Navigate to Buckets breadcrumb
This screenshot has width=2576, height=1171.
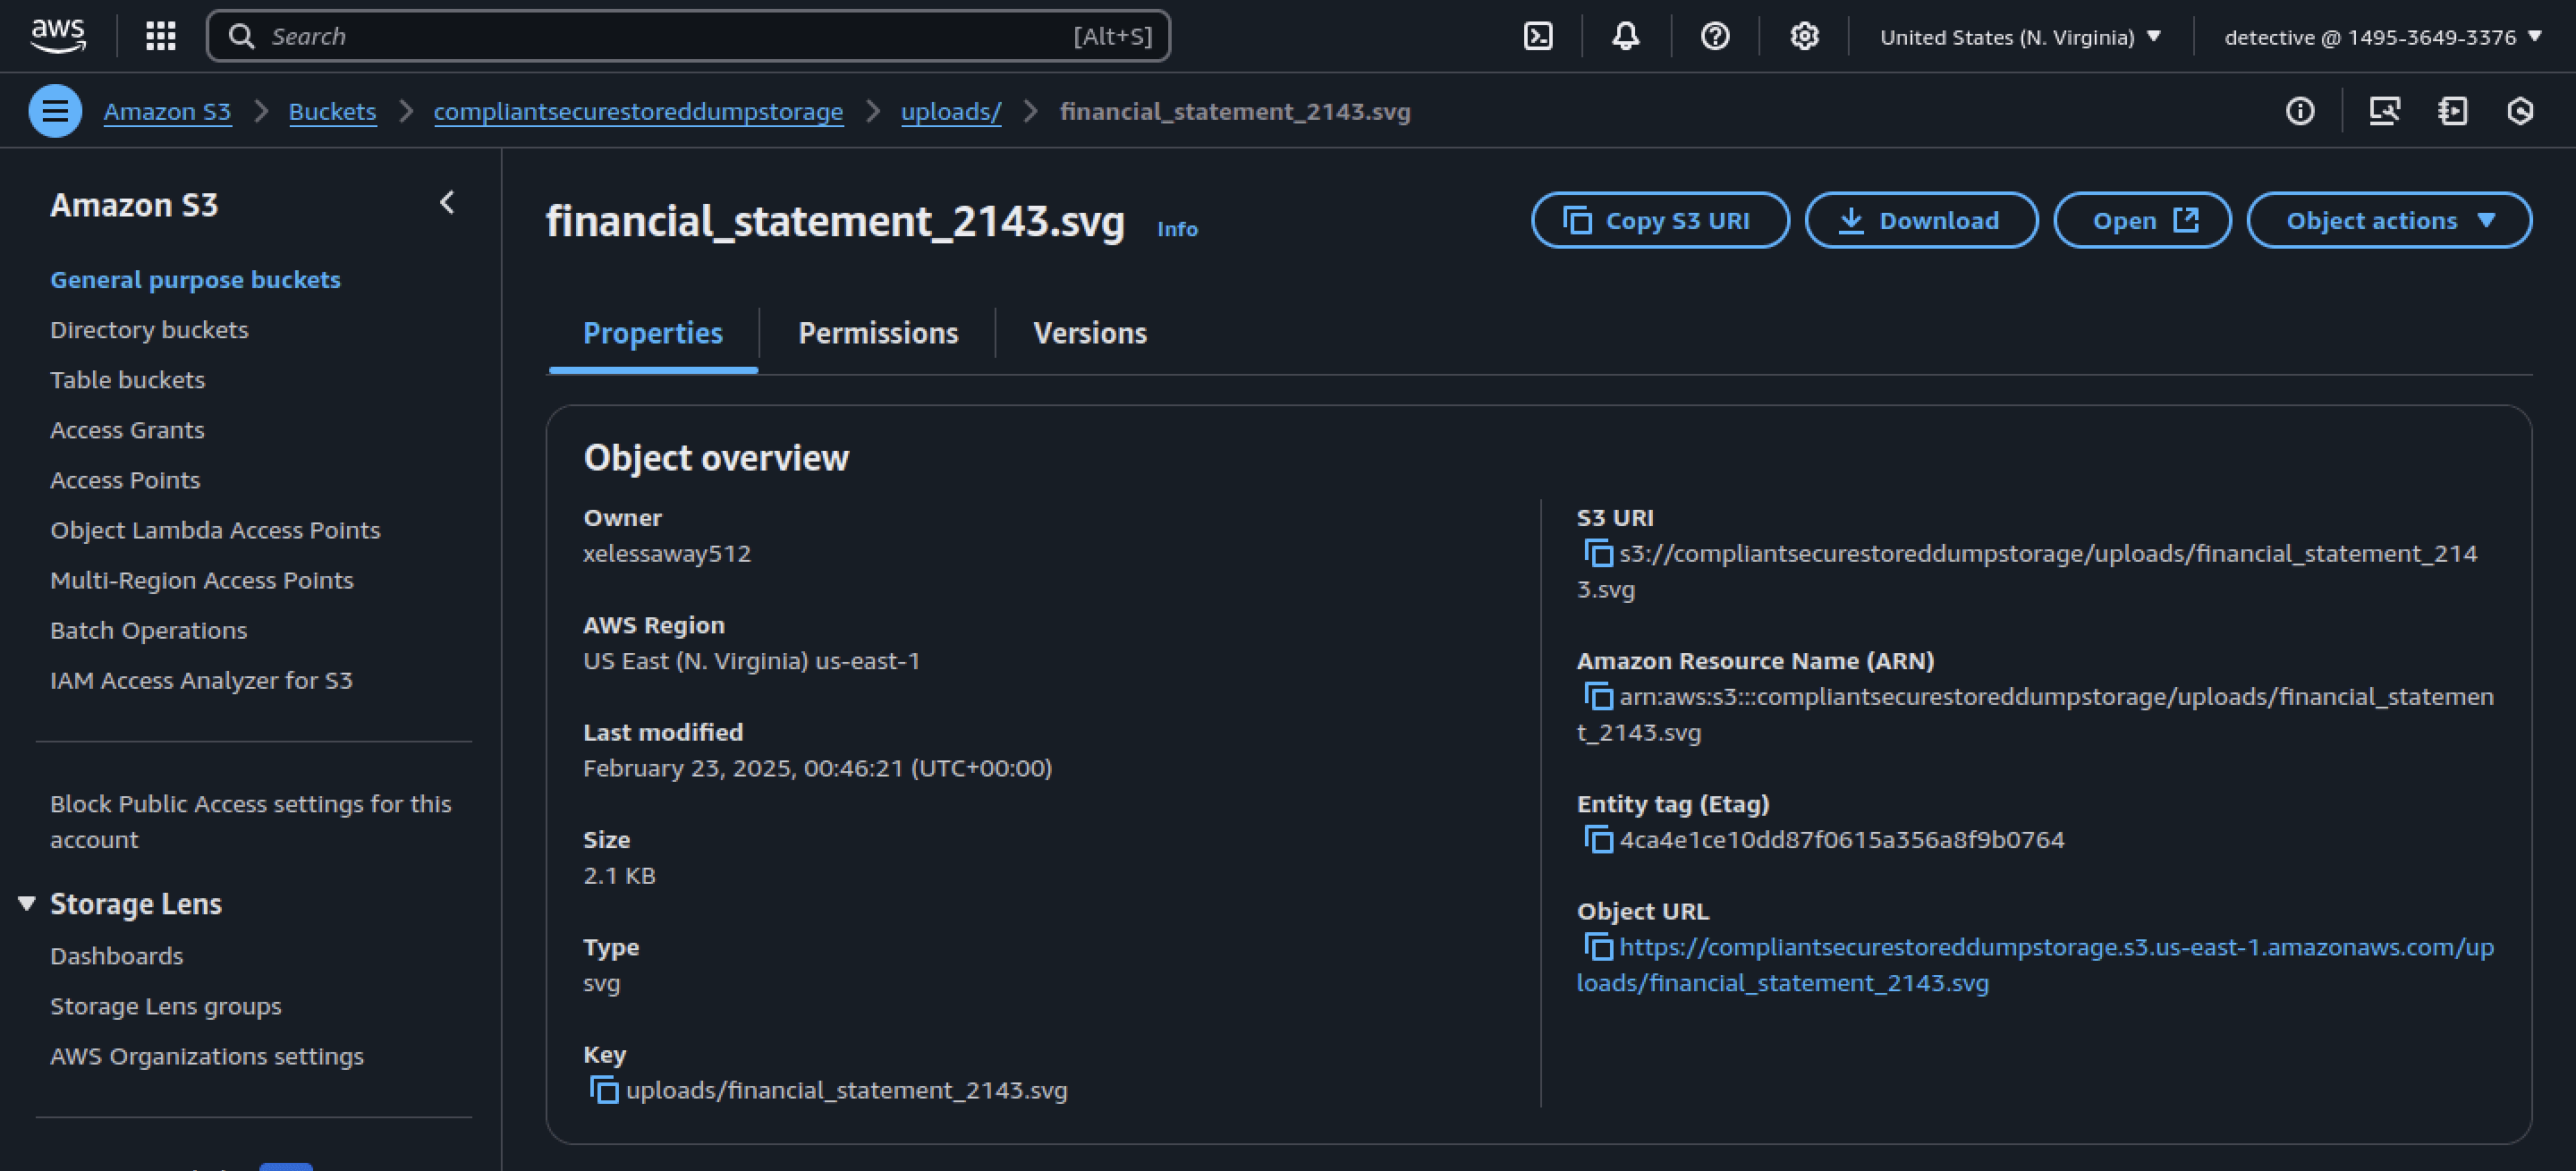(332, 111)
